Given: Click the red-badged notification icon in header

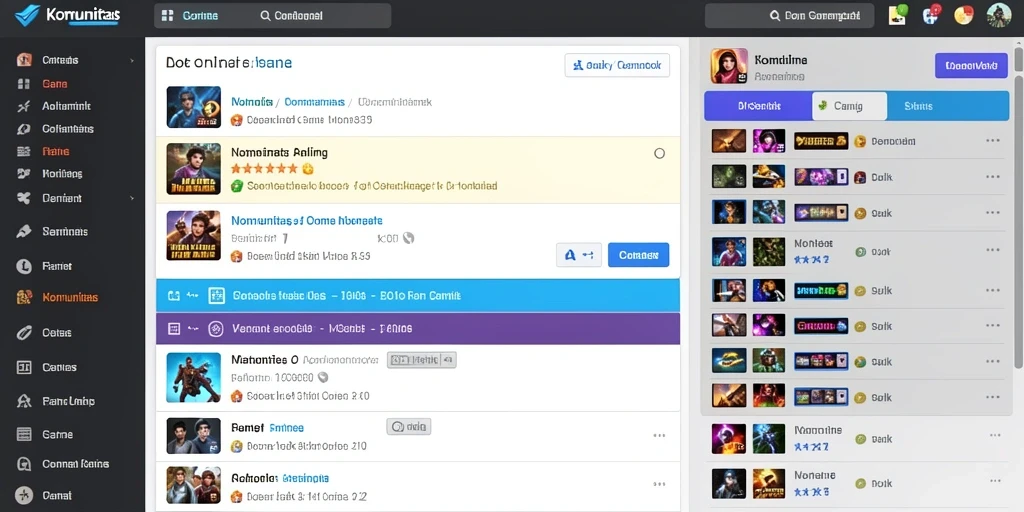Looking at the screenshot, I should click(931, 14).
